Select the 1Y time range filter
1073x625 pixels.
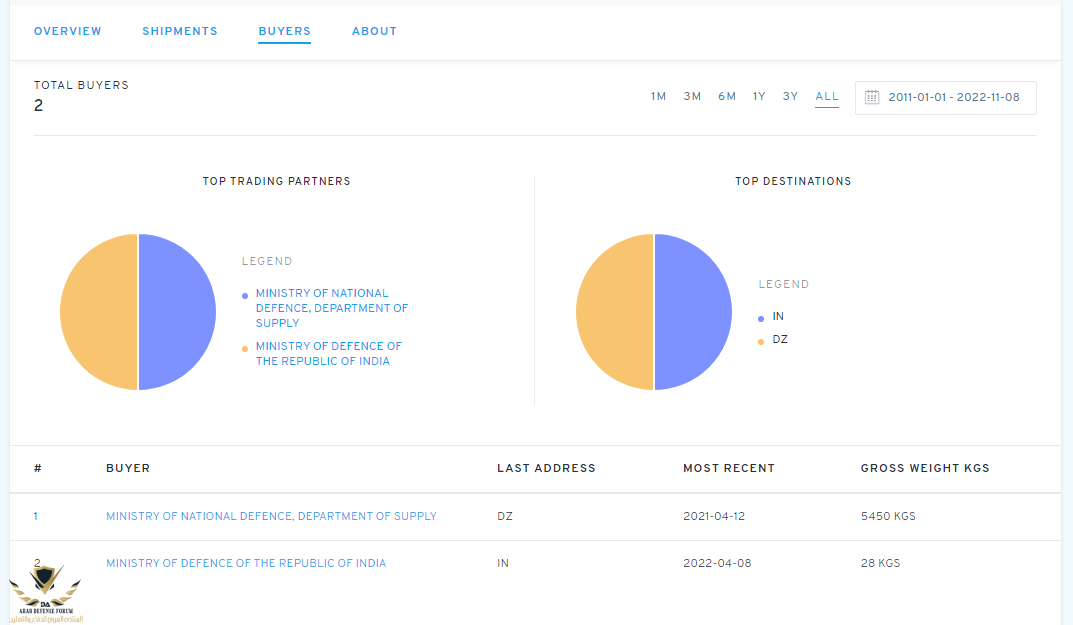point(759,97)
